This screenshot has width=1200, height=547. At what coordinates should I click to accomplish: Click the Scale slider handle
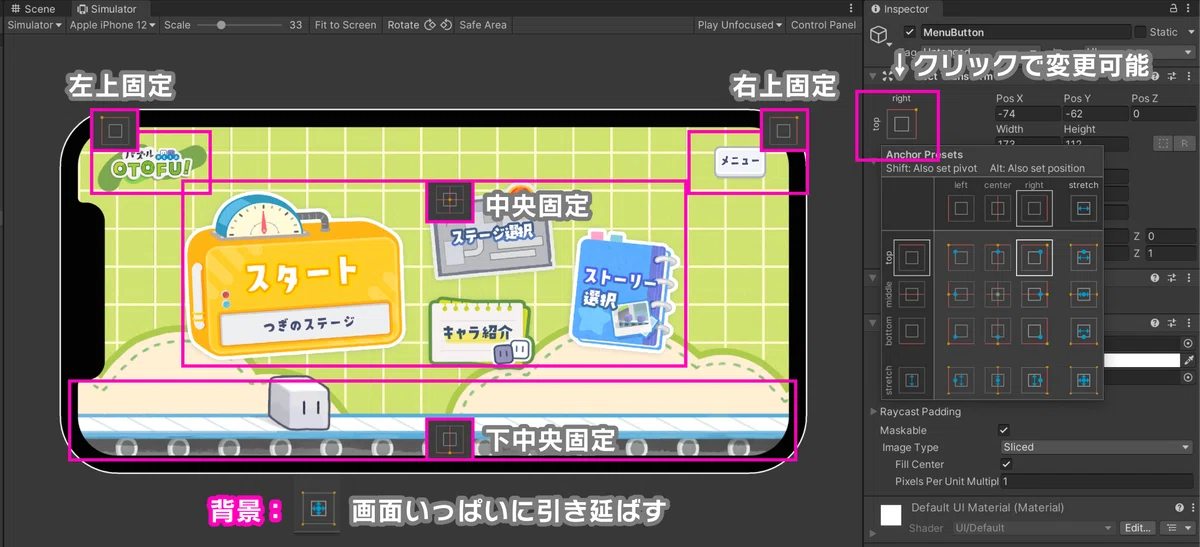[220, 25]
